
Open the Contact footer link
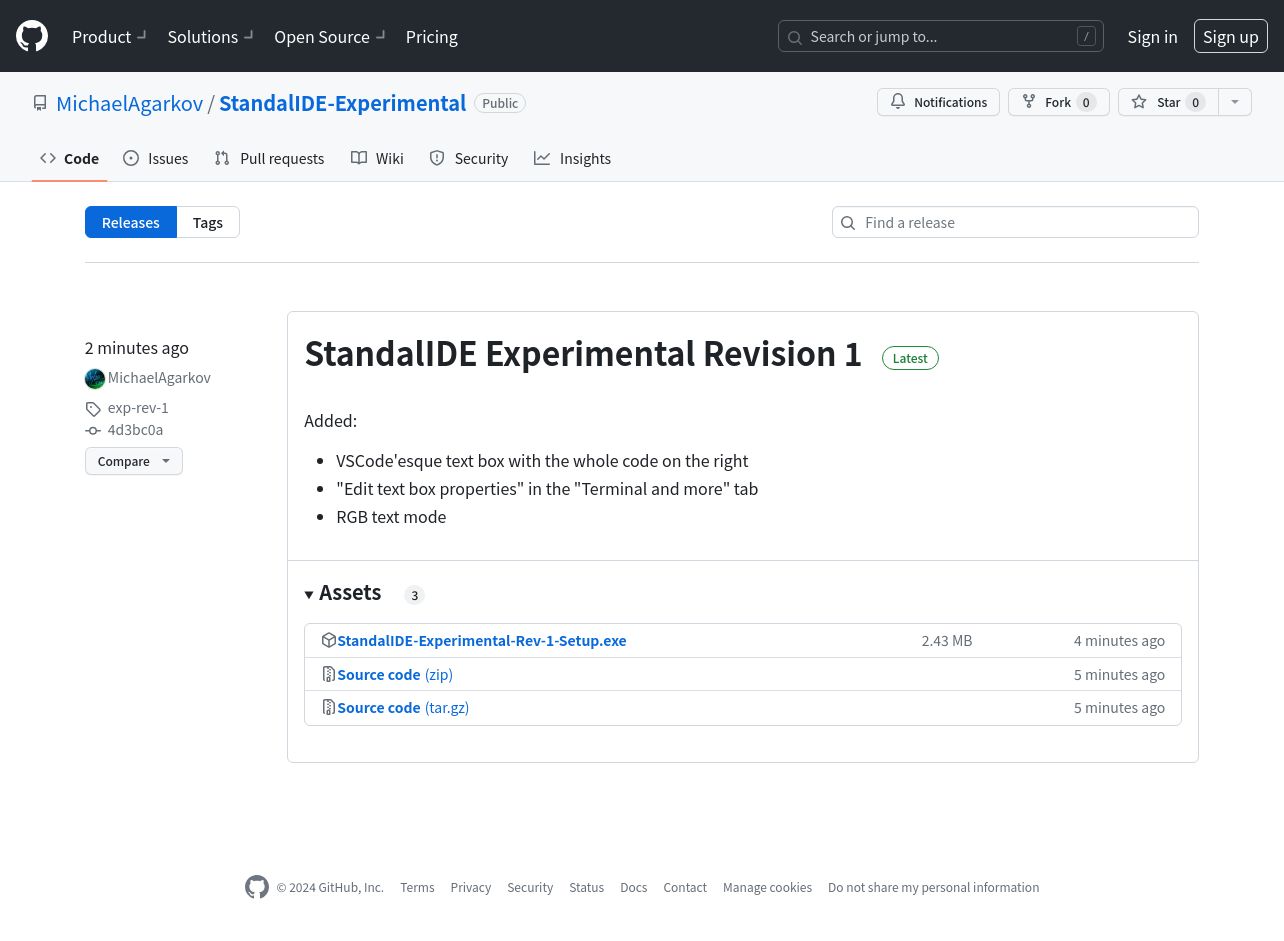[x=685, y=887]
